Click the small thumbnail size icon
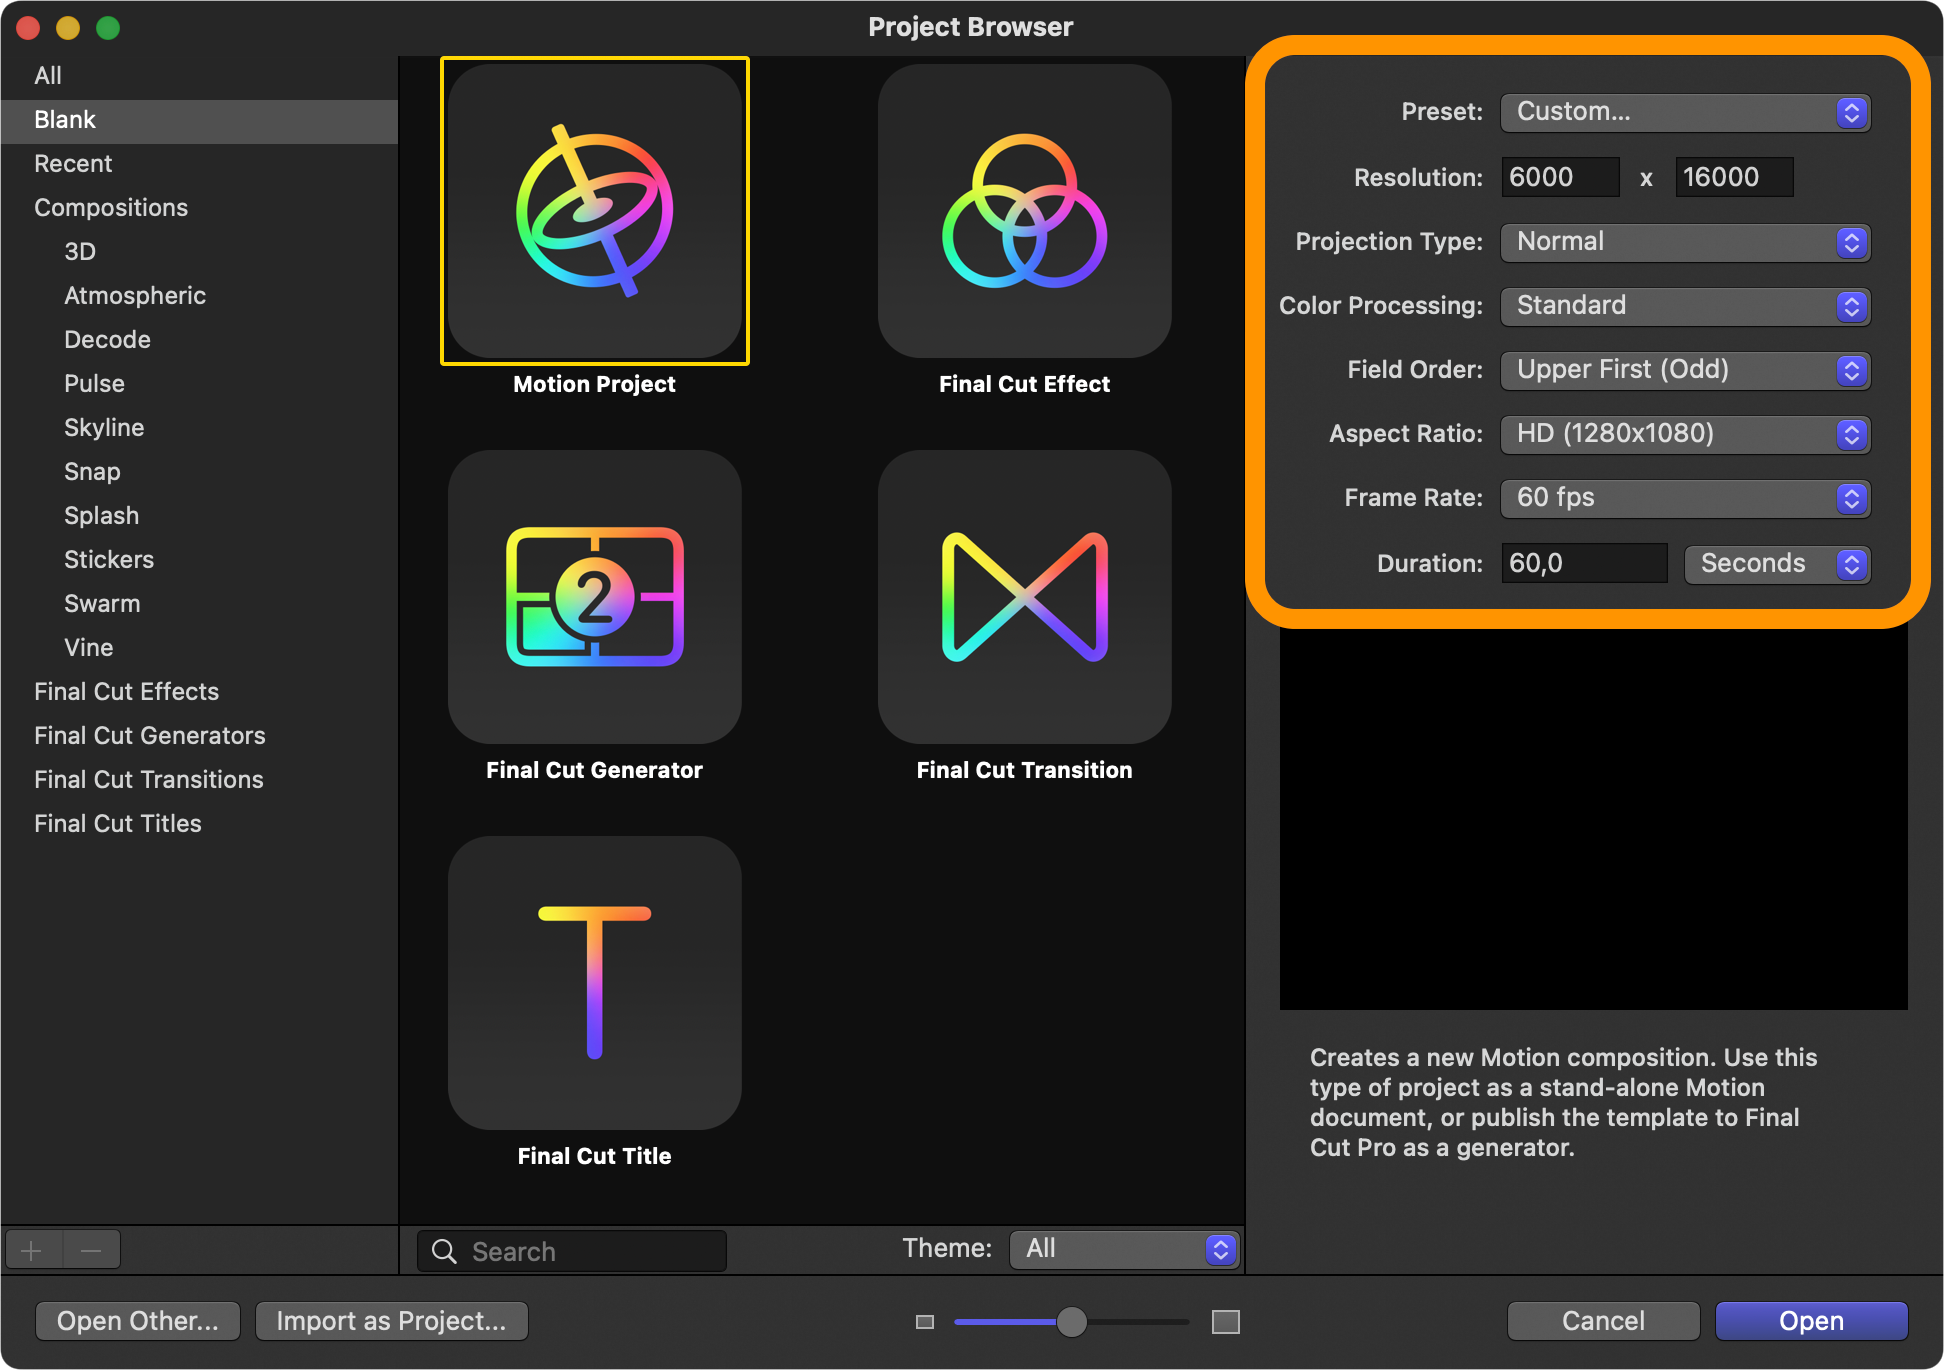 pyautogui.click(x=925, y=1322)
